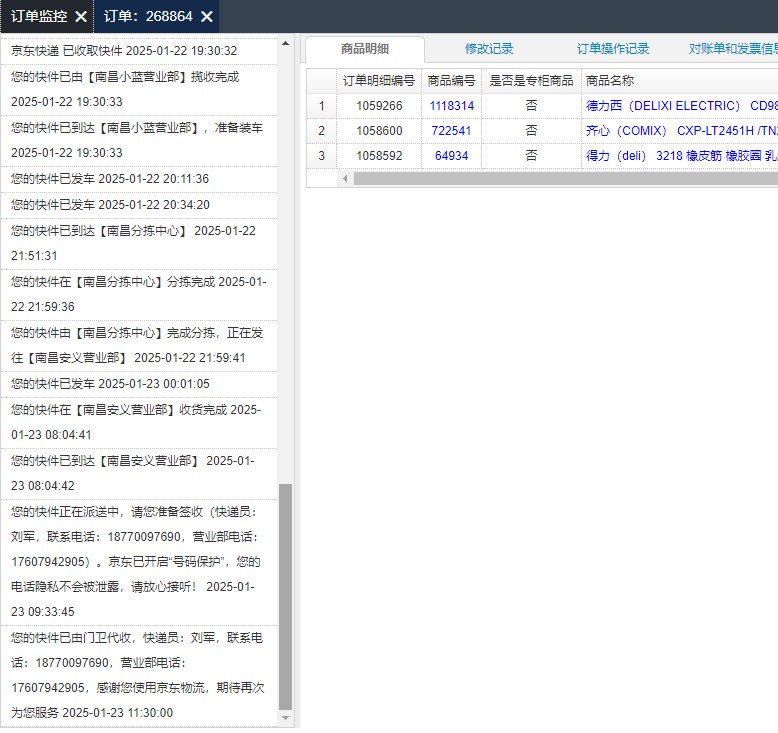Select the 【南昌分拣中心】分拣完成 log entry
Image resolution: width=778 pixels, height=733 pixels.
pos(139,294)
